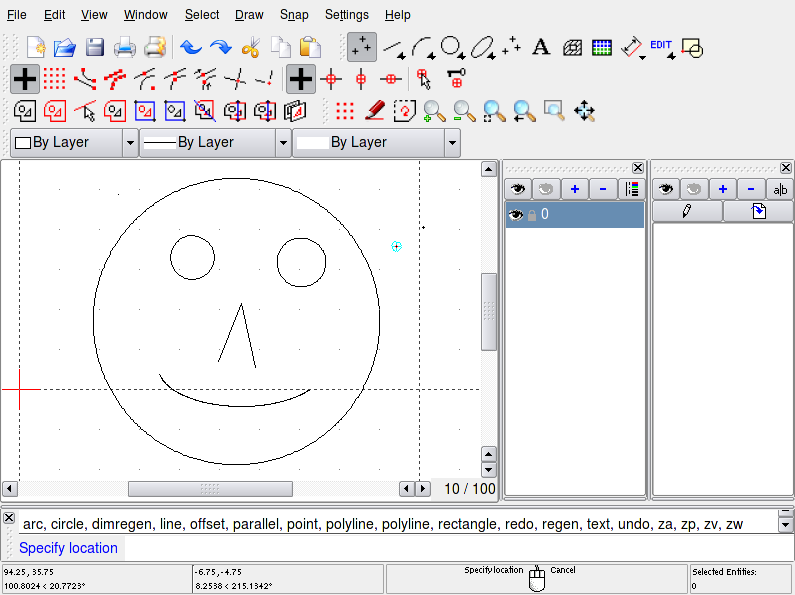Click the red pencil draft icon
Image resolution: width=795 pixels, height=595 pixels.
(375, 110)
